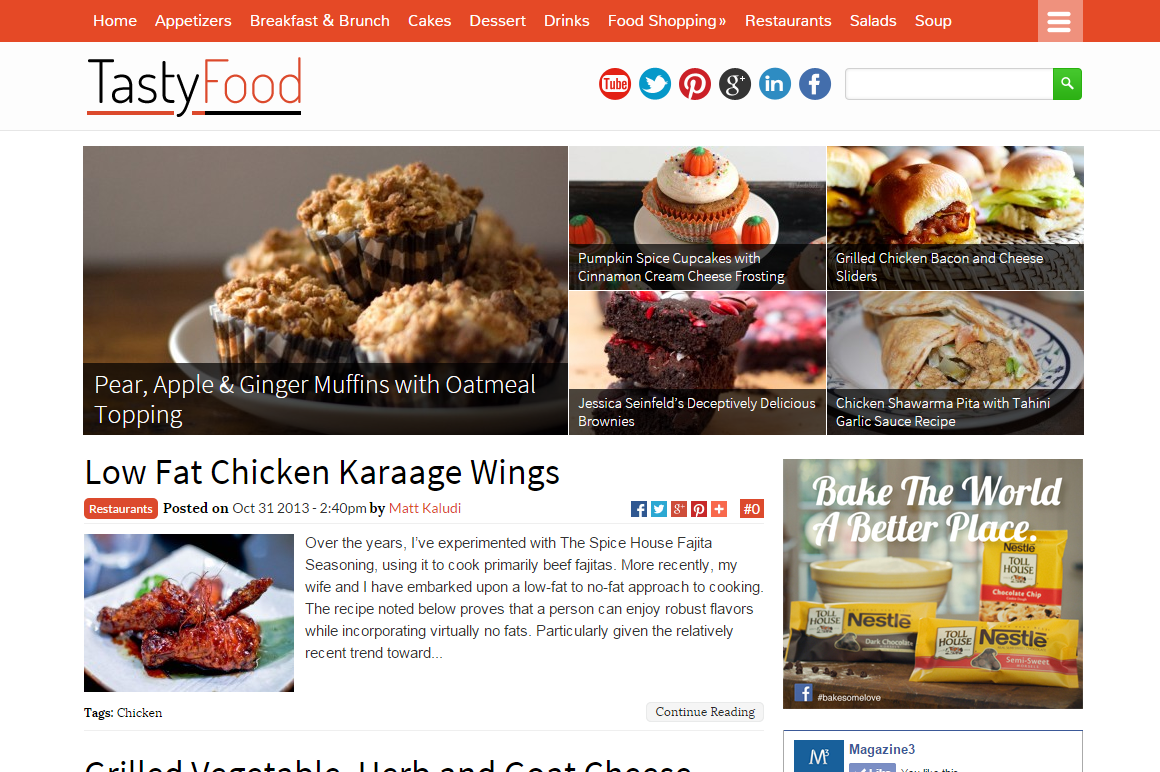Share post via small Facebook icon

click(x=638, y=509)
